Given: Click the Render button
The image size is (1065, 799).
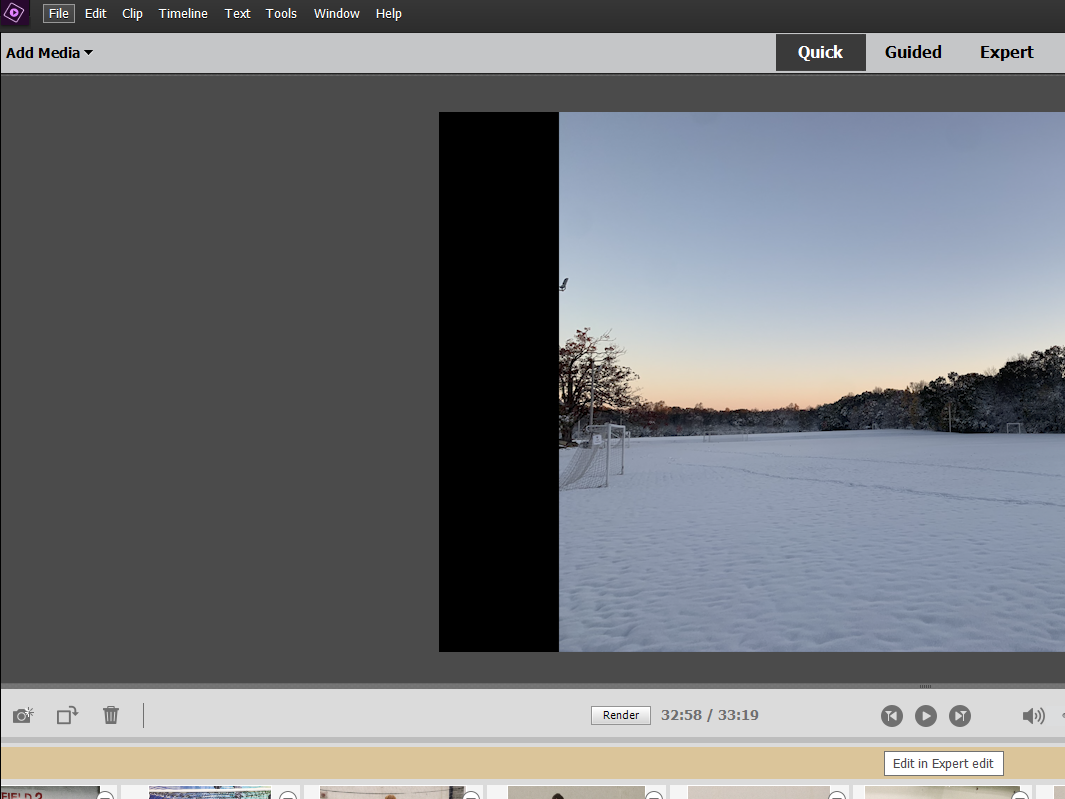Looking at the screenshot, I should tap(620, 715).
